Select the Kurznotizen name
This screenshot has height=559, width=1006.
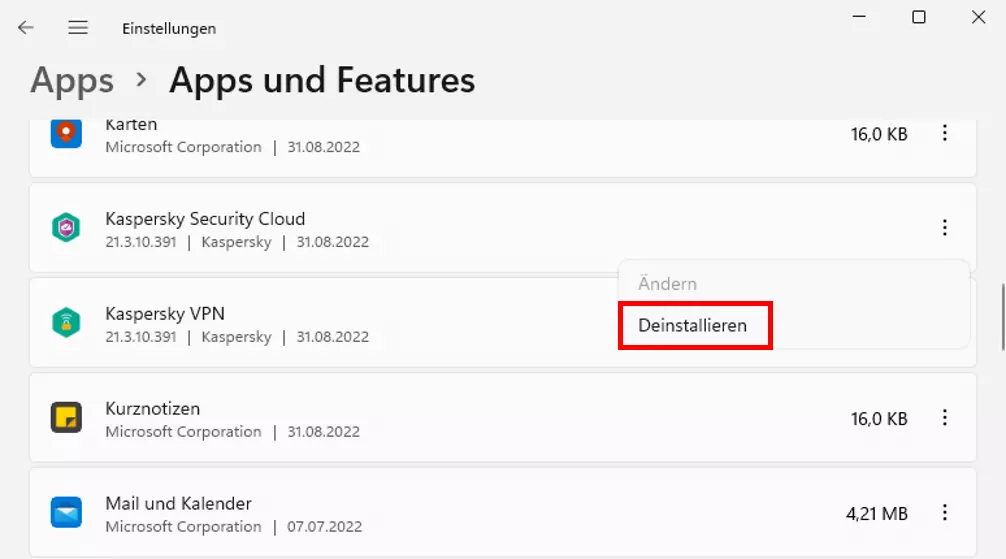pos(153,409)
